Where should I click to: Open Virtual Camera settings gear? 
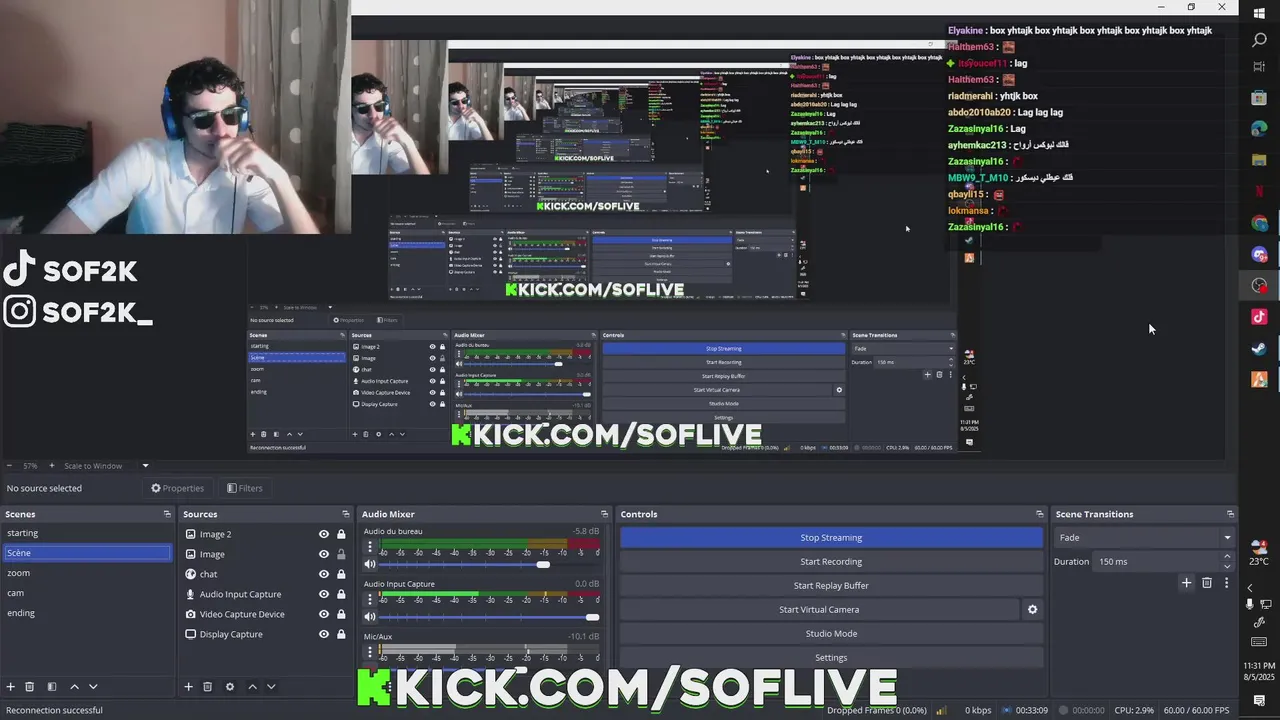tap(1033, 609)
